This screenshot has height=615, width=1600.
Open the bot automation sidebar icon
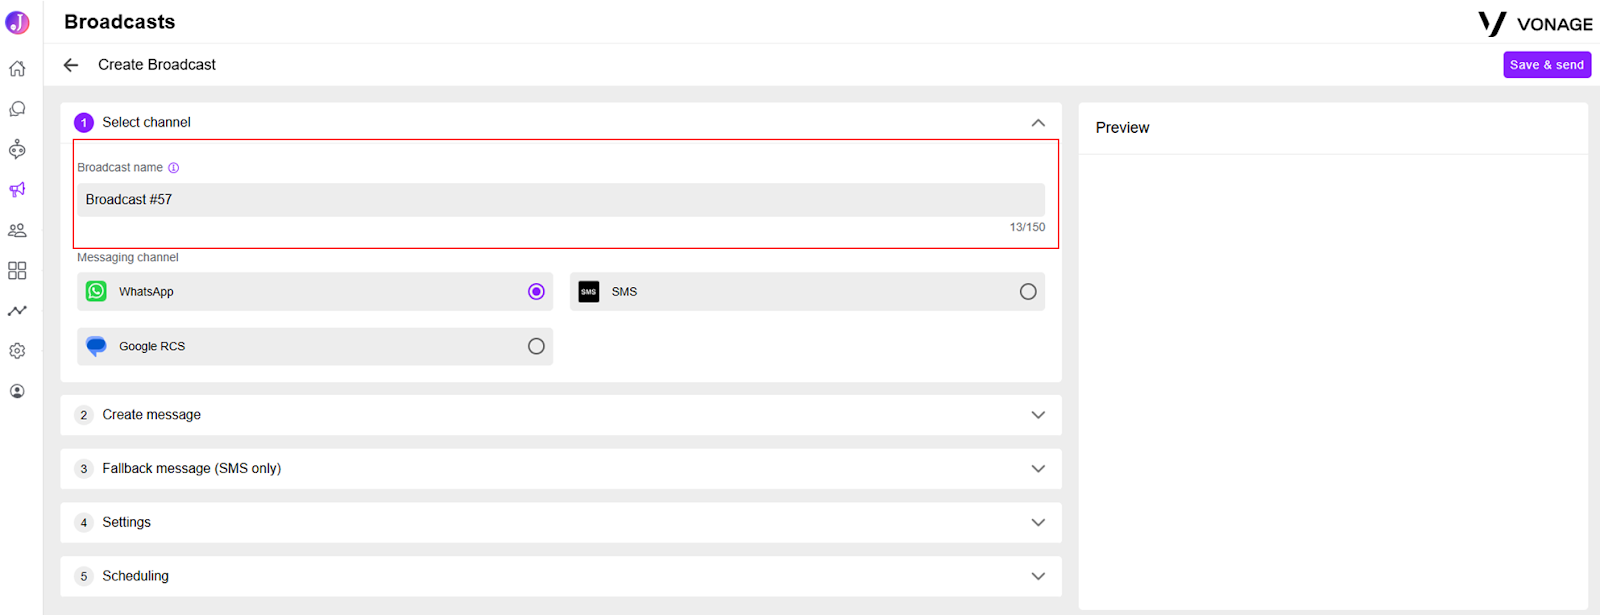pos(17,149)
